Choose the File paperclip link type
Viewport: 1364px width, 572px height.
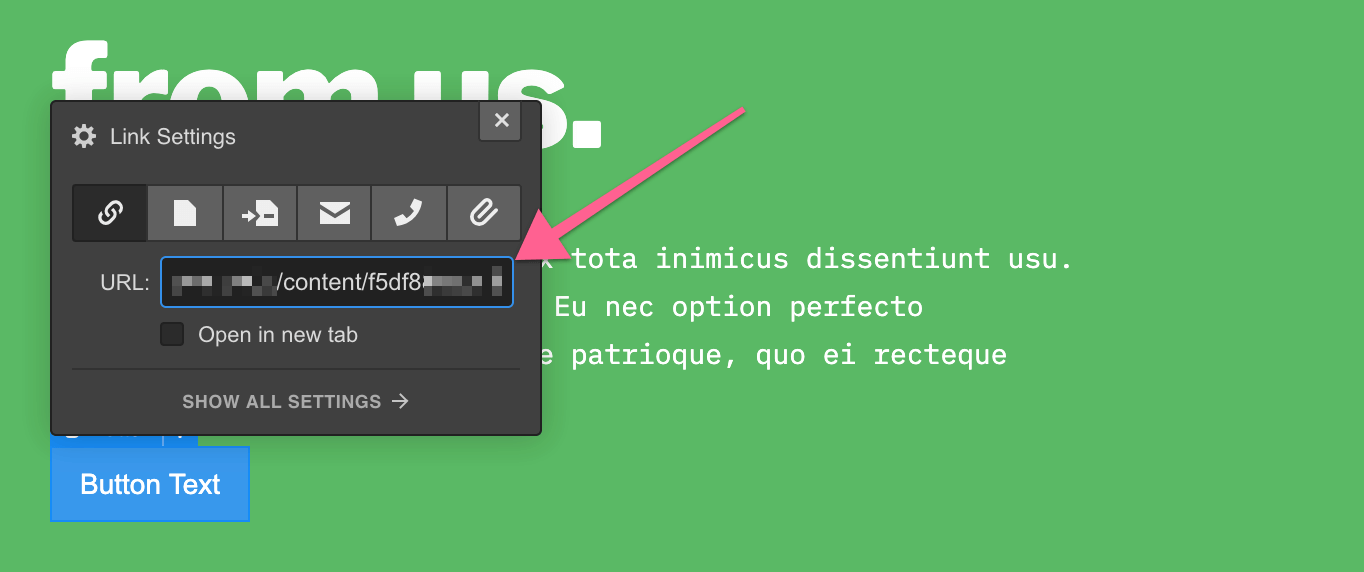[x=484, y=213]
